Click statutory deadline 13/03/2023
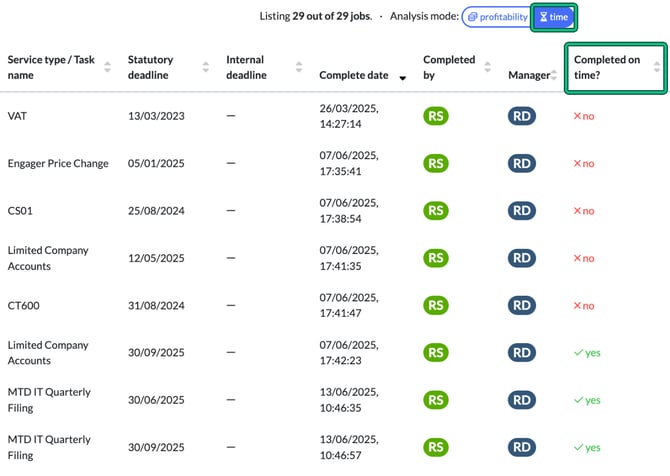This screenshot has height=476, width=670. [x=156, y=116]
